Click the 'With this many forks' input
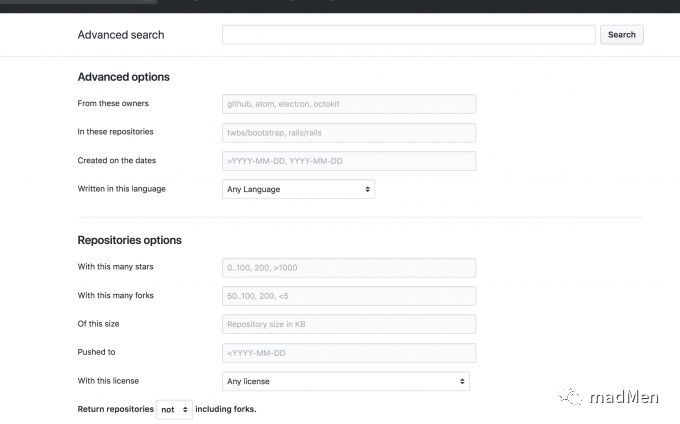The height and width of the screenshot is (424, 680). pos(348,296)
